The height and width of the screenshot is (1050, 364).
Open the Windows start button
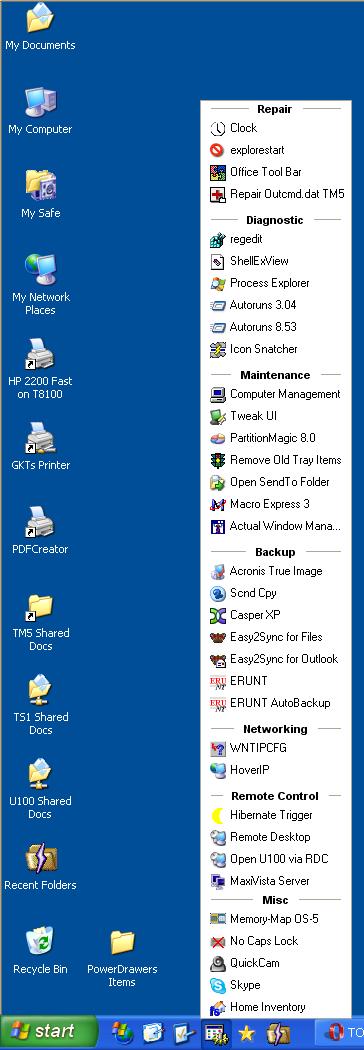click(x=49, y=1031)
